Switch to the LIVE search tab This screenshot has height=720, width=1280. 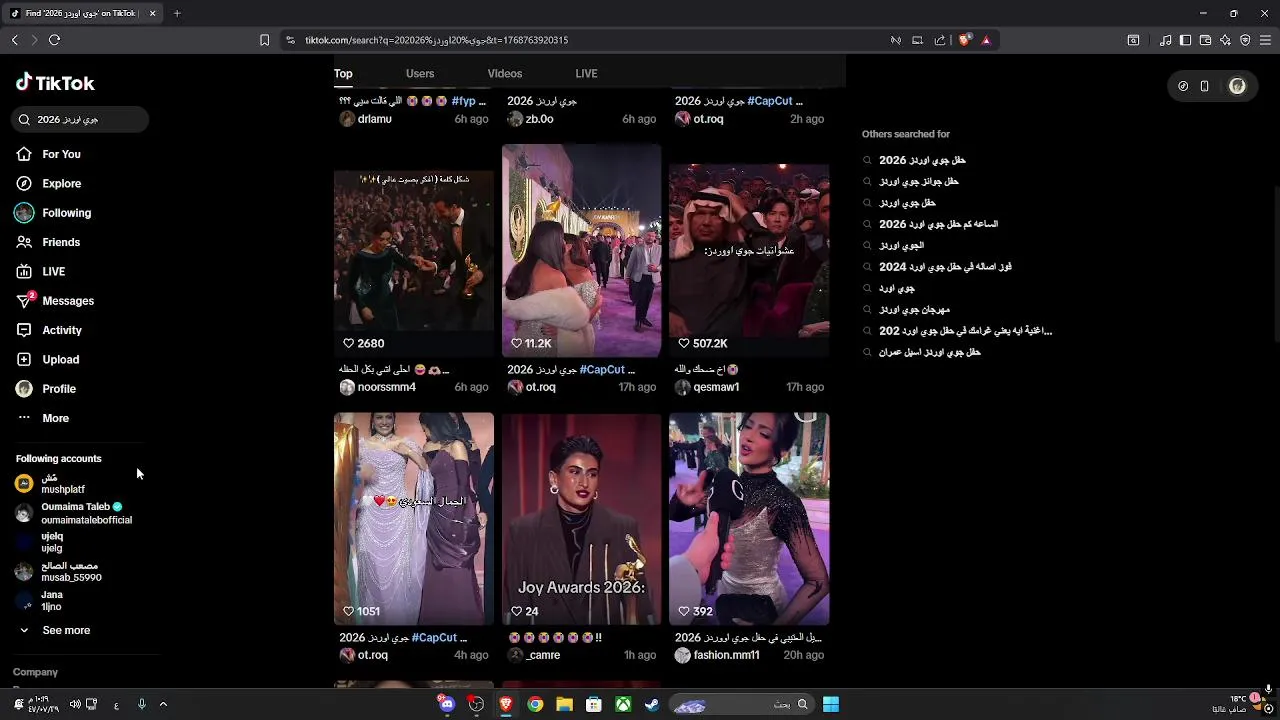coord(586,73)
